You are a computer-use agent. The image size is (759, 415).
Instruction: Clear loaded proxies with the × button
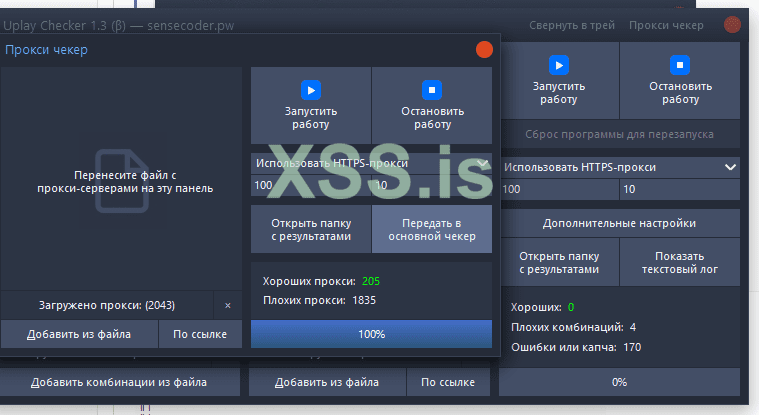coord(228,306)
